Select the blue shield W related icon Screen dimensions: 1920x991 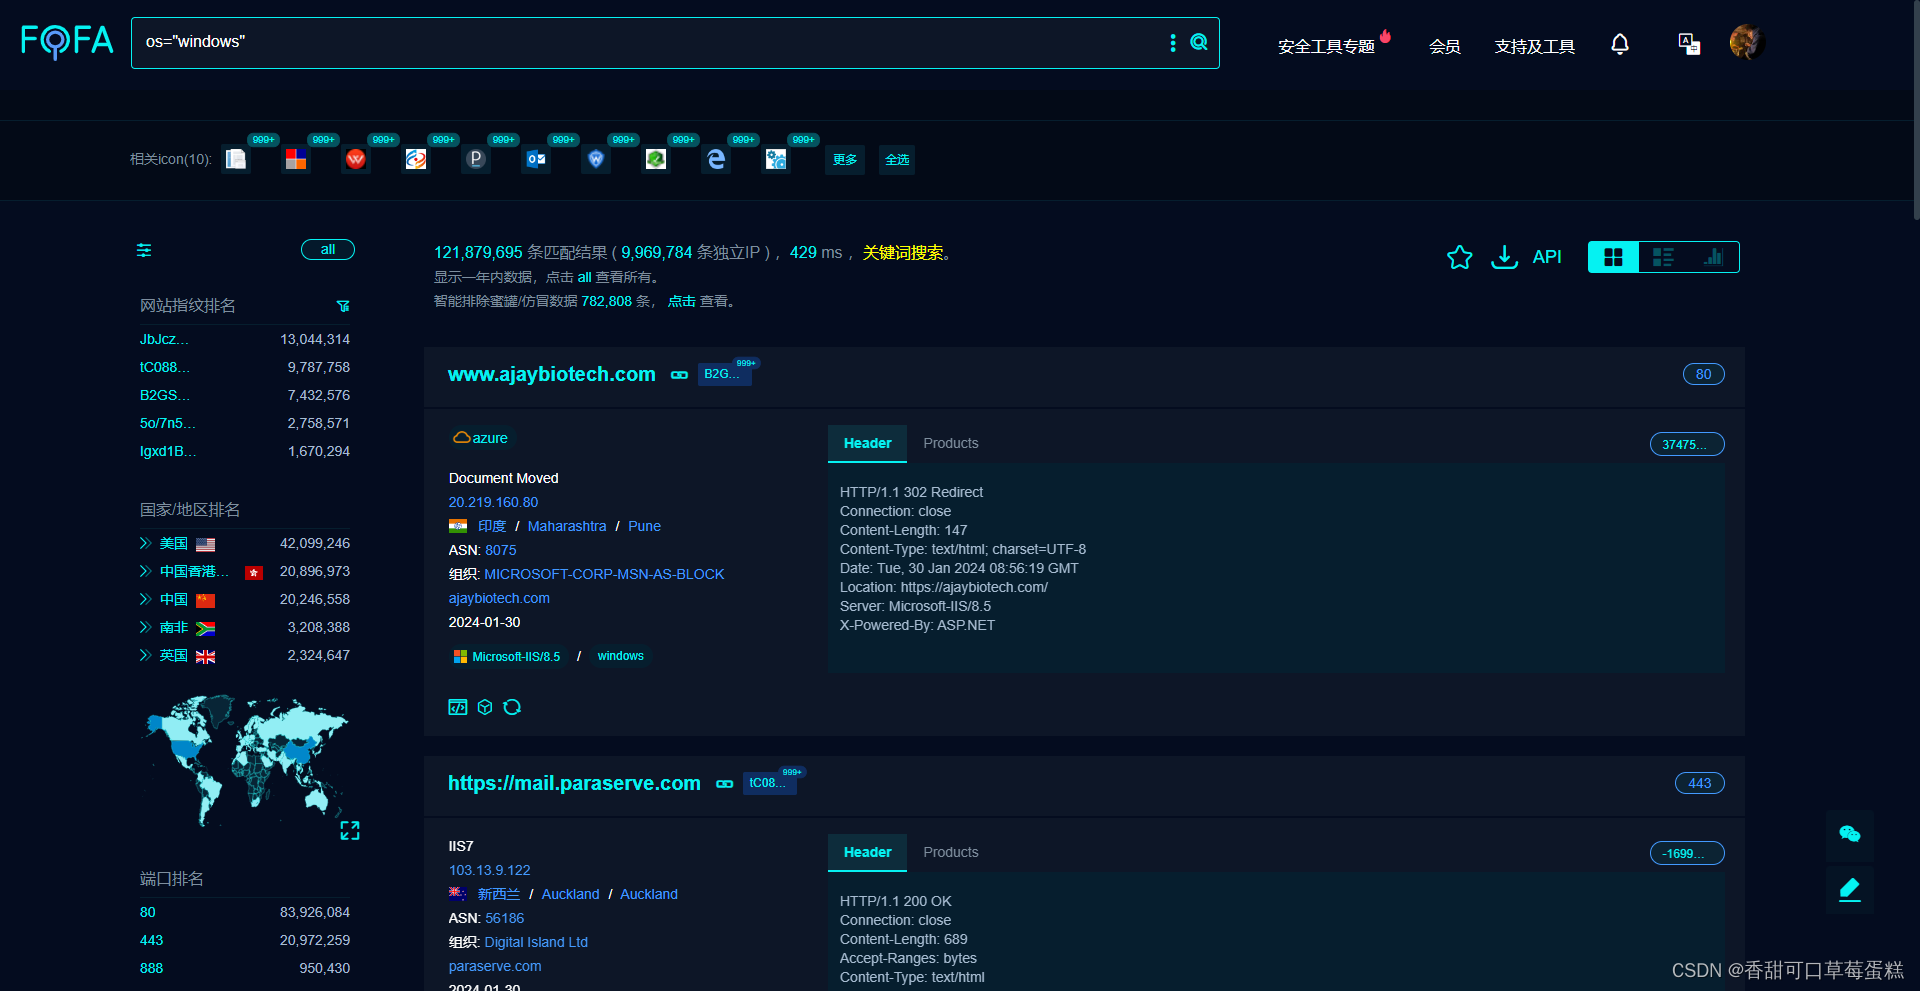[596, 159]
